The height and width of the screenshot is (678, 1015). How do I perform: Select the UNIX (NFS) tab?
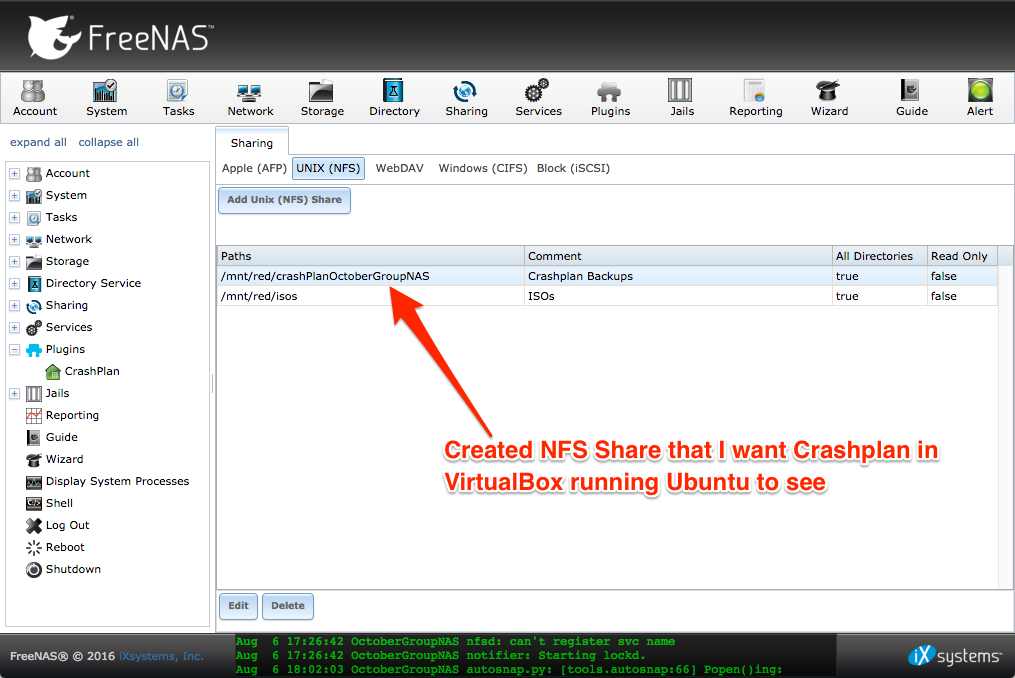[x=328, y=168]
